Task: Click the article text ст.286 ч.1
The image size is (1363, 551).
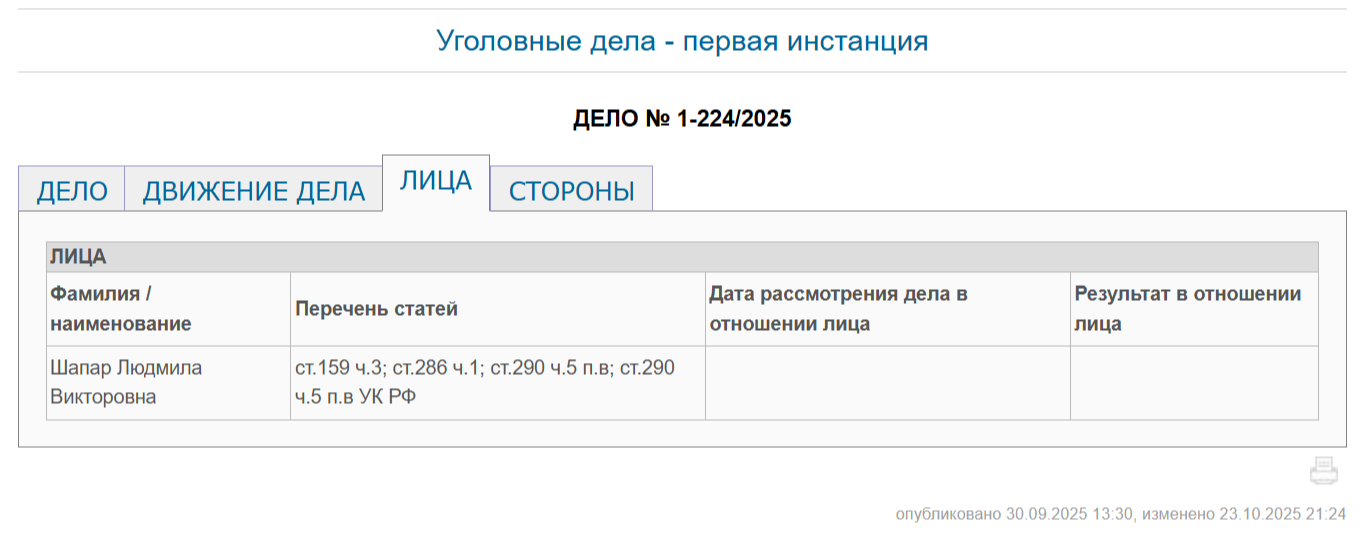Action: 436,368
